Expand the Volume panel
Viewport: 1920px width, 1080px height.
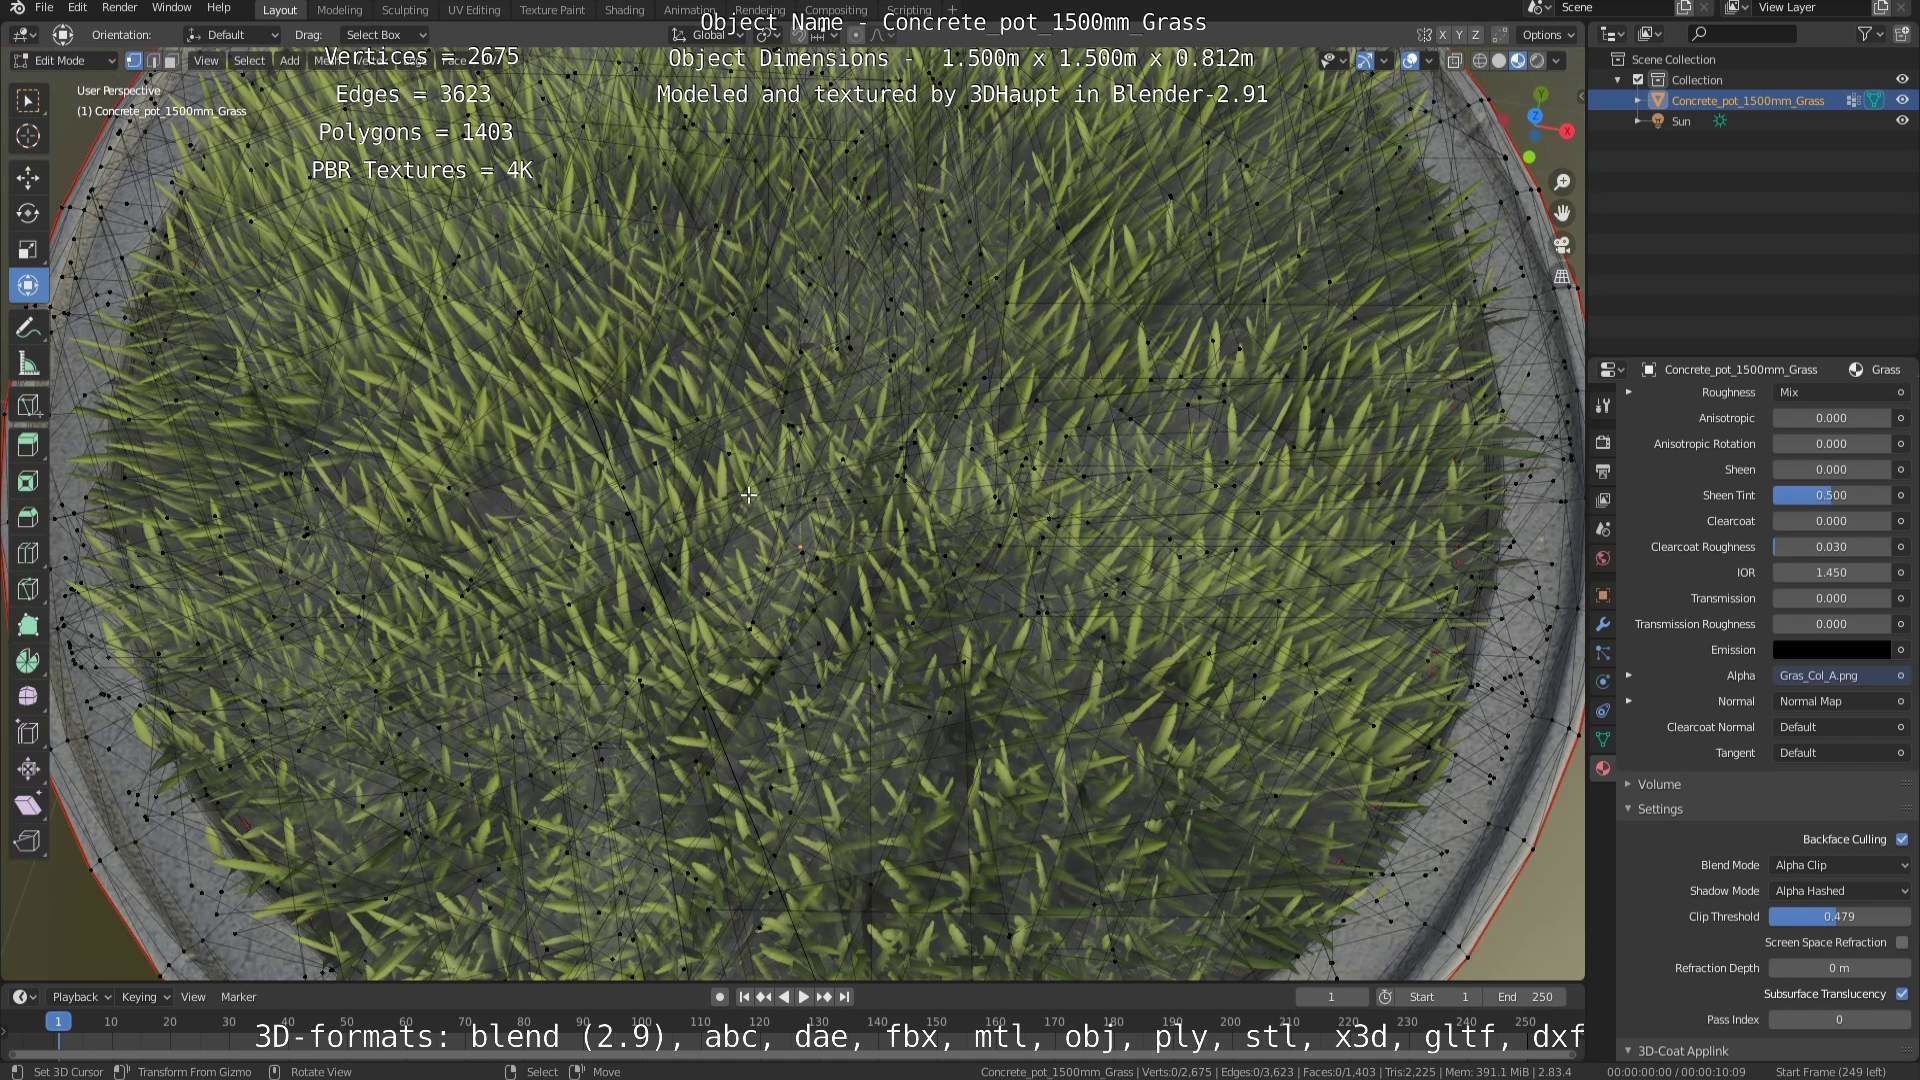[1659, 784]
